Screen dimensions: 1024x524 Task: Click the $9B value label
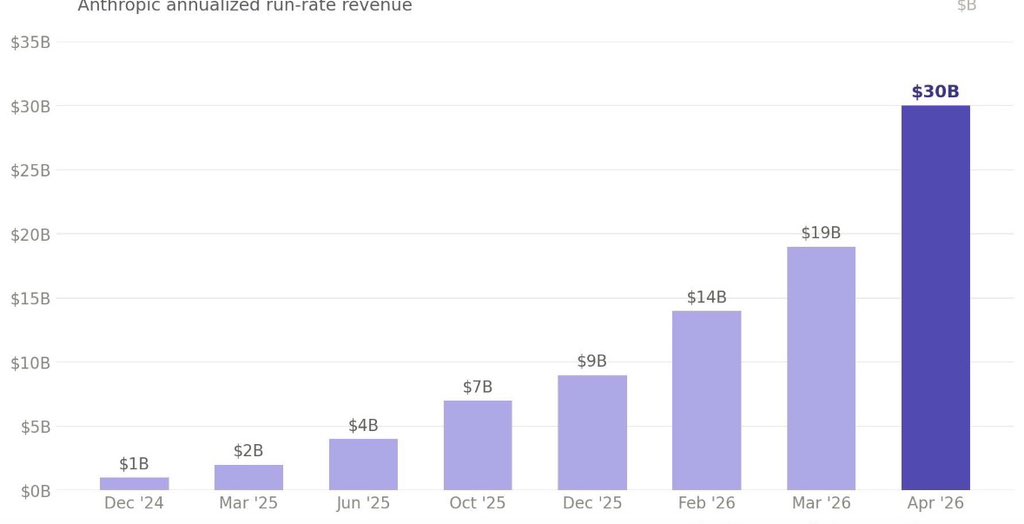[592, 361]
